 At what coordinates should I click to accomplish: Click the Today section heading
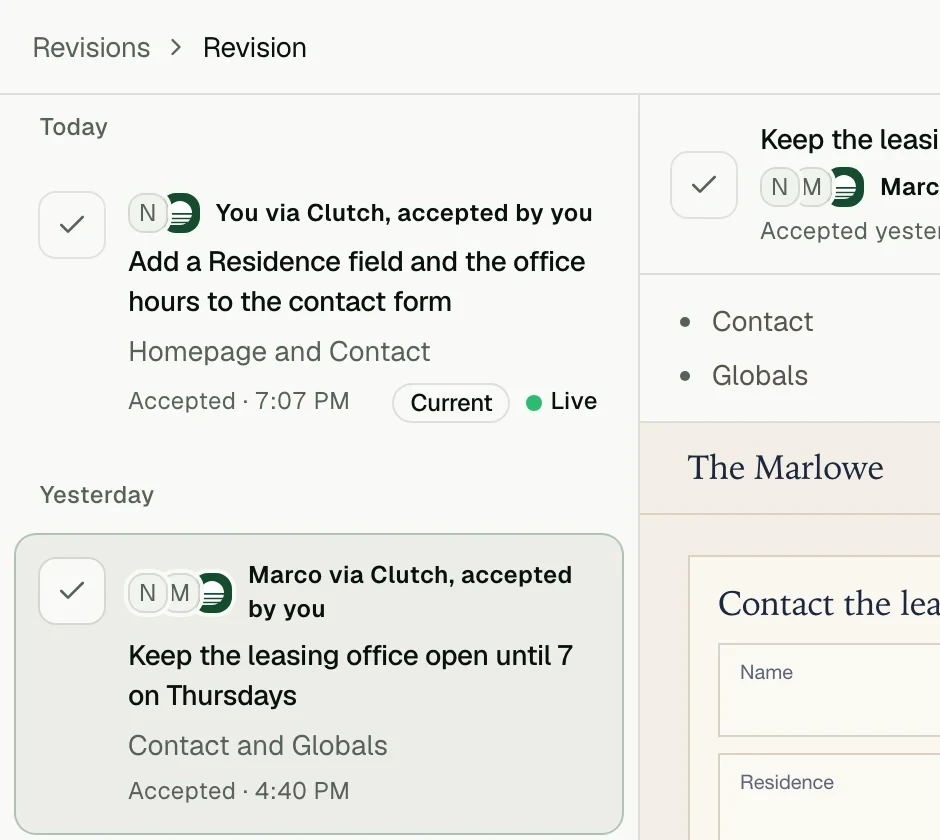coord(74,127)
